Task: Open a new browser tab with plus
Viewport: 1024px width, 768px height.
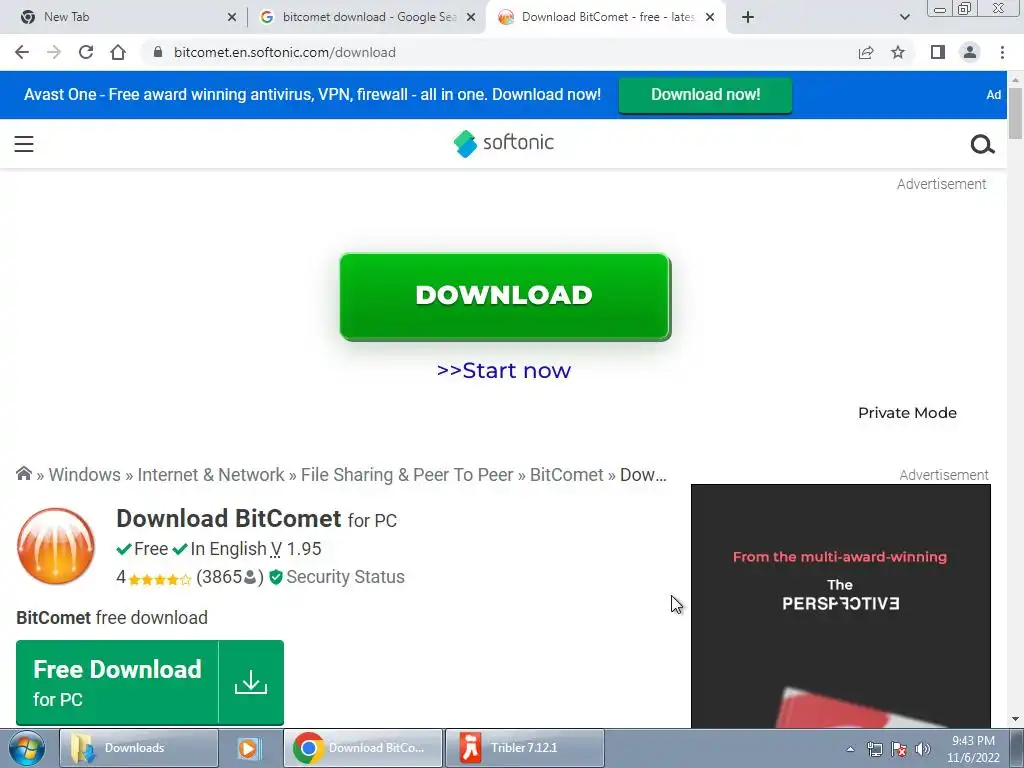Action: pos(748,17)
